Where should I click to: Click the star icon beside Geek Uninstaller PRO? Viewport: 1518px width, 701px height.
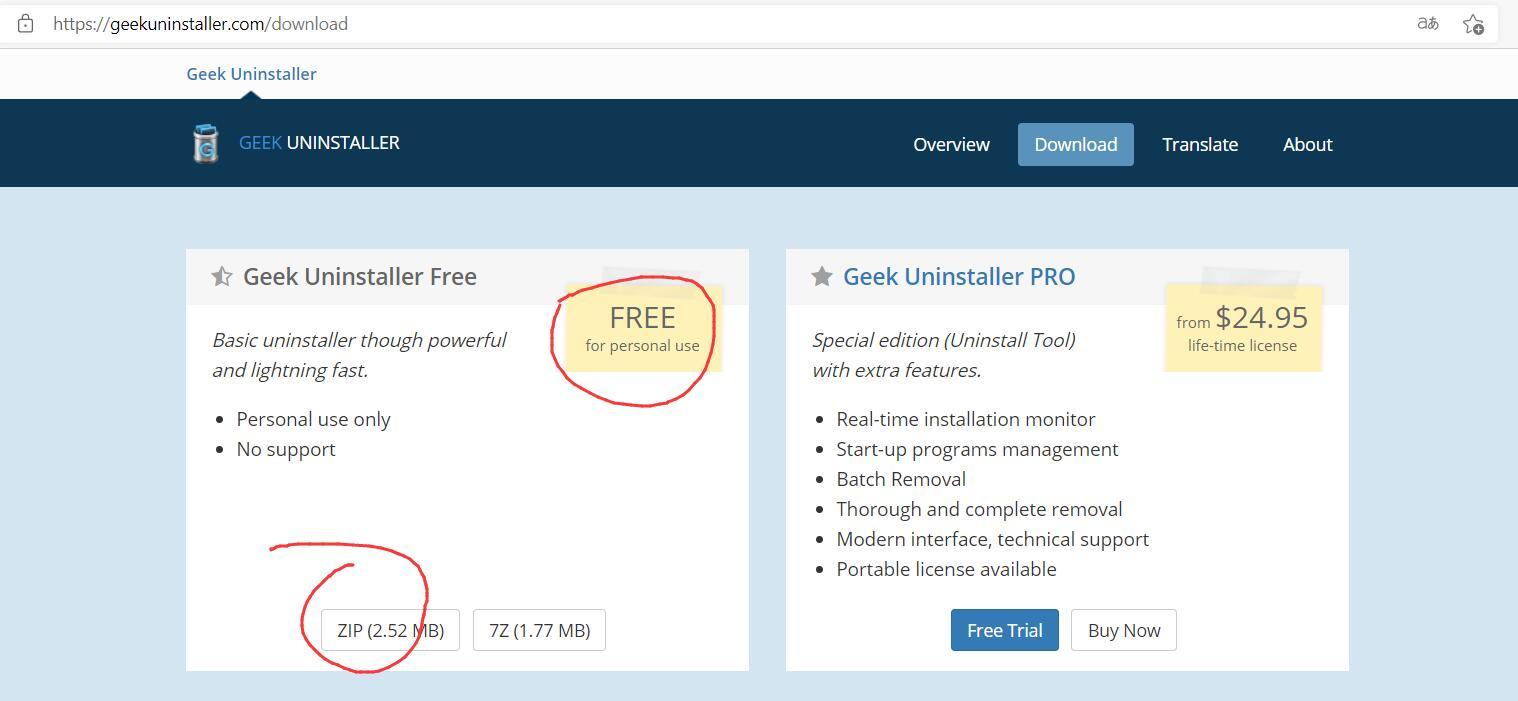click(822, 276)
